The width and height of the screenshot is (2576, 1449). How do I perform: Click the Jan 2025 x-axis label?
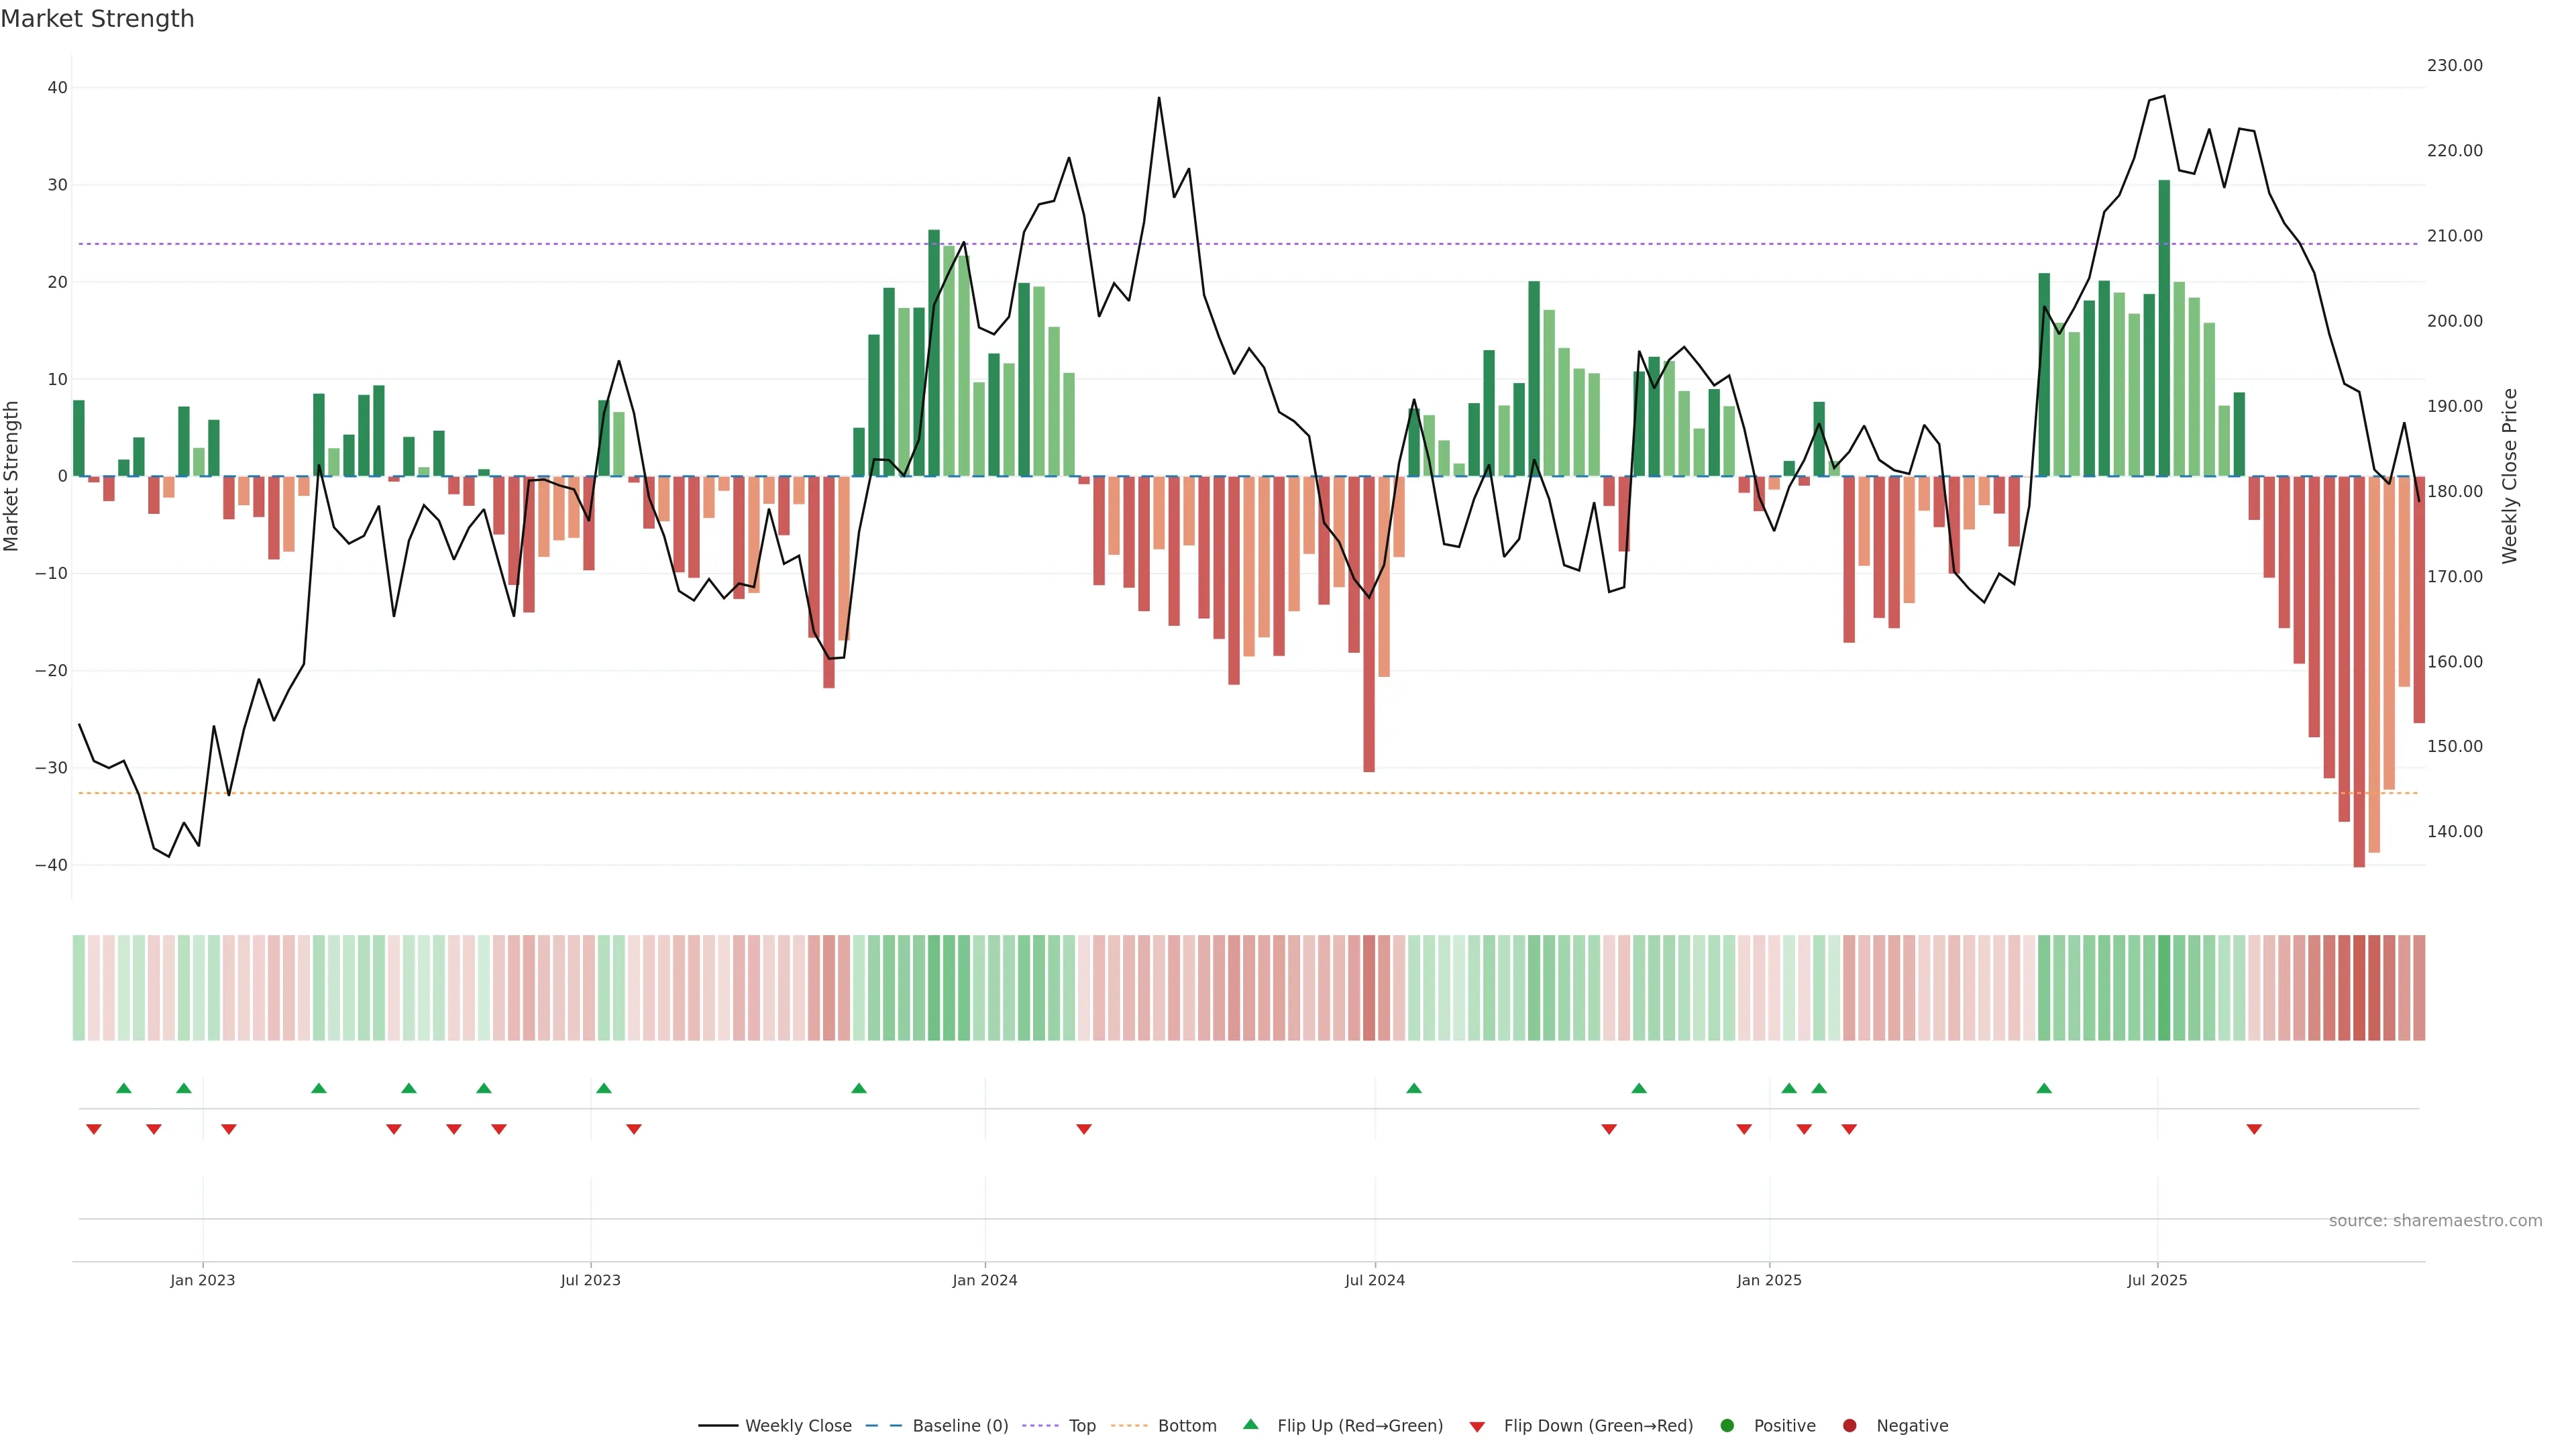point(1769,1280)
